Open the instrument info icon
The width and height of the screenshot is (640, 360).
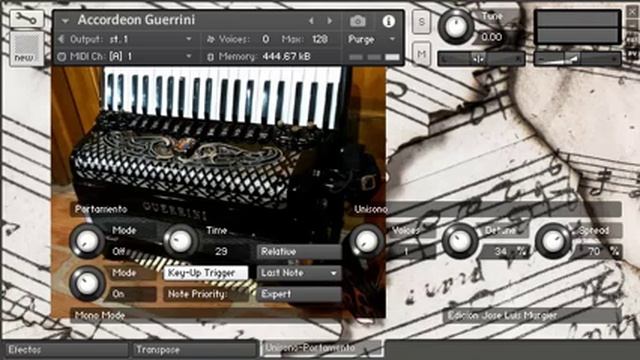(388, 21)
